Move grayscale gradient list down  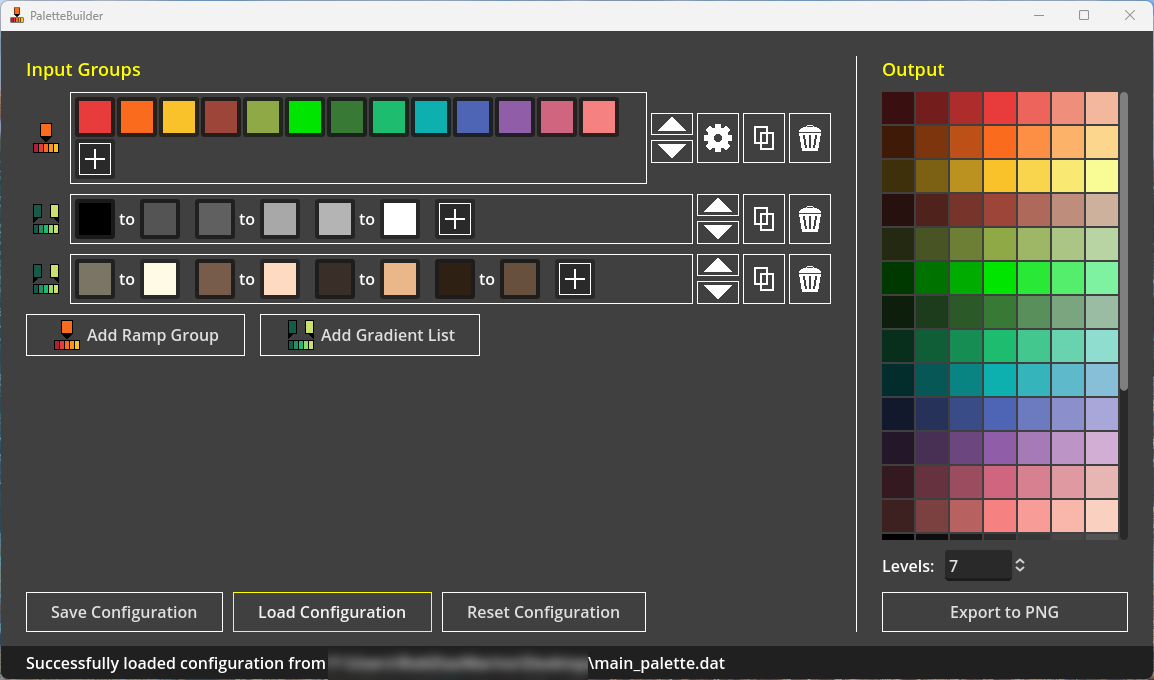tap(718, 232)
